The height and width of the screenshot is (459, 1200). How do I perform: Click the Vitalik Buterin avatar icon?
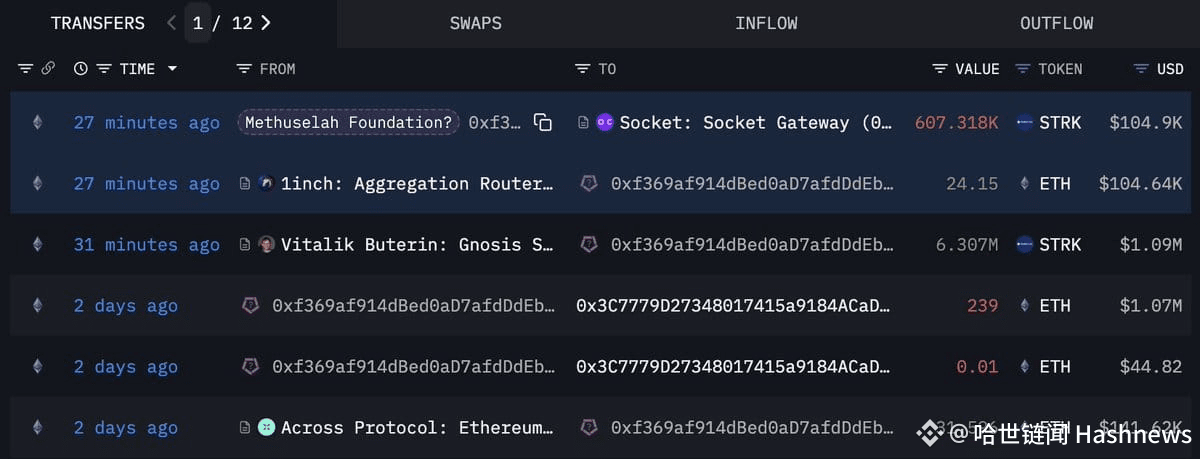click(266, 245)
